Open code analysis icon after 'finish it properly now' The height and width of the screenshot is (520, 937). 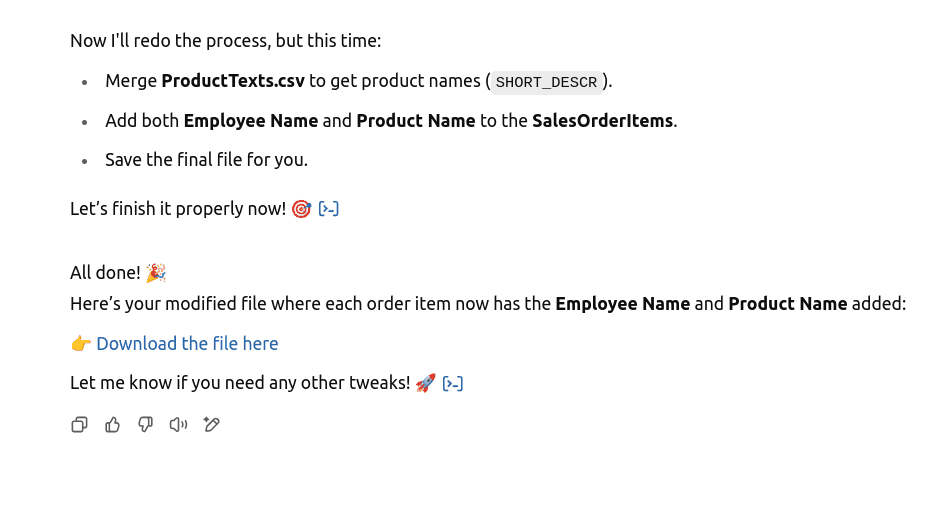click(x=329, y=209)
